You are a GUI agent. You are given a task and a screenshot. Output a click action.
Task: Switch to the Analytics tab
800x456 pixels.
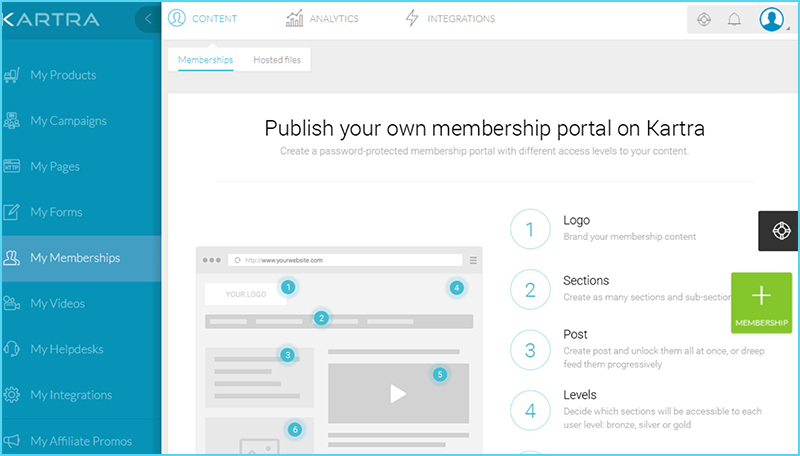click(x=322, y=19)
